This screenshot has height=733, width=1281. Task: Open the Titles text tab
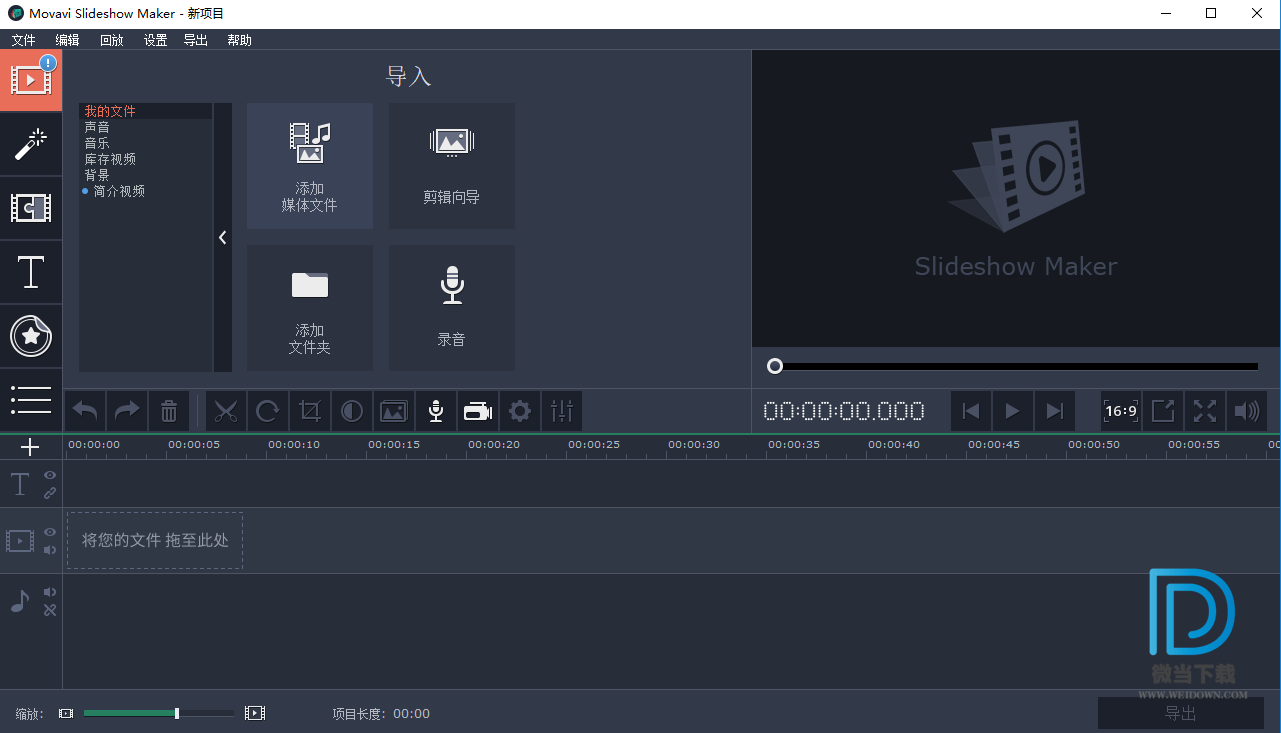pyautogui.click(x=31, y=272)
